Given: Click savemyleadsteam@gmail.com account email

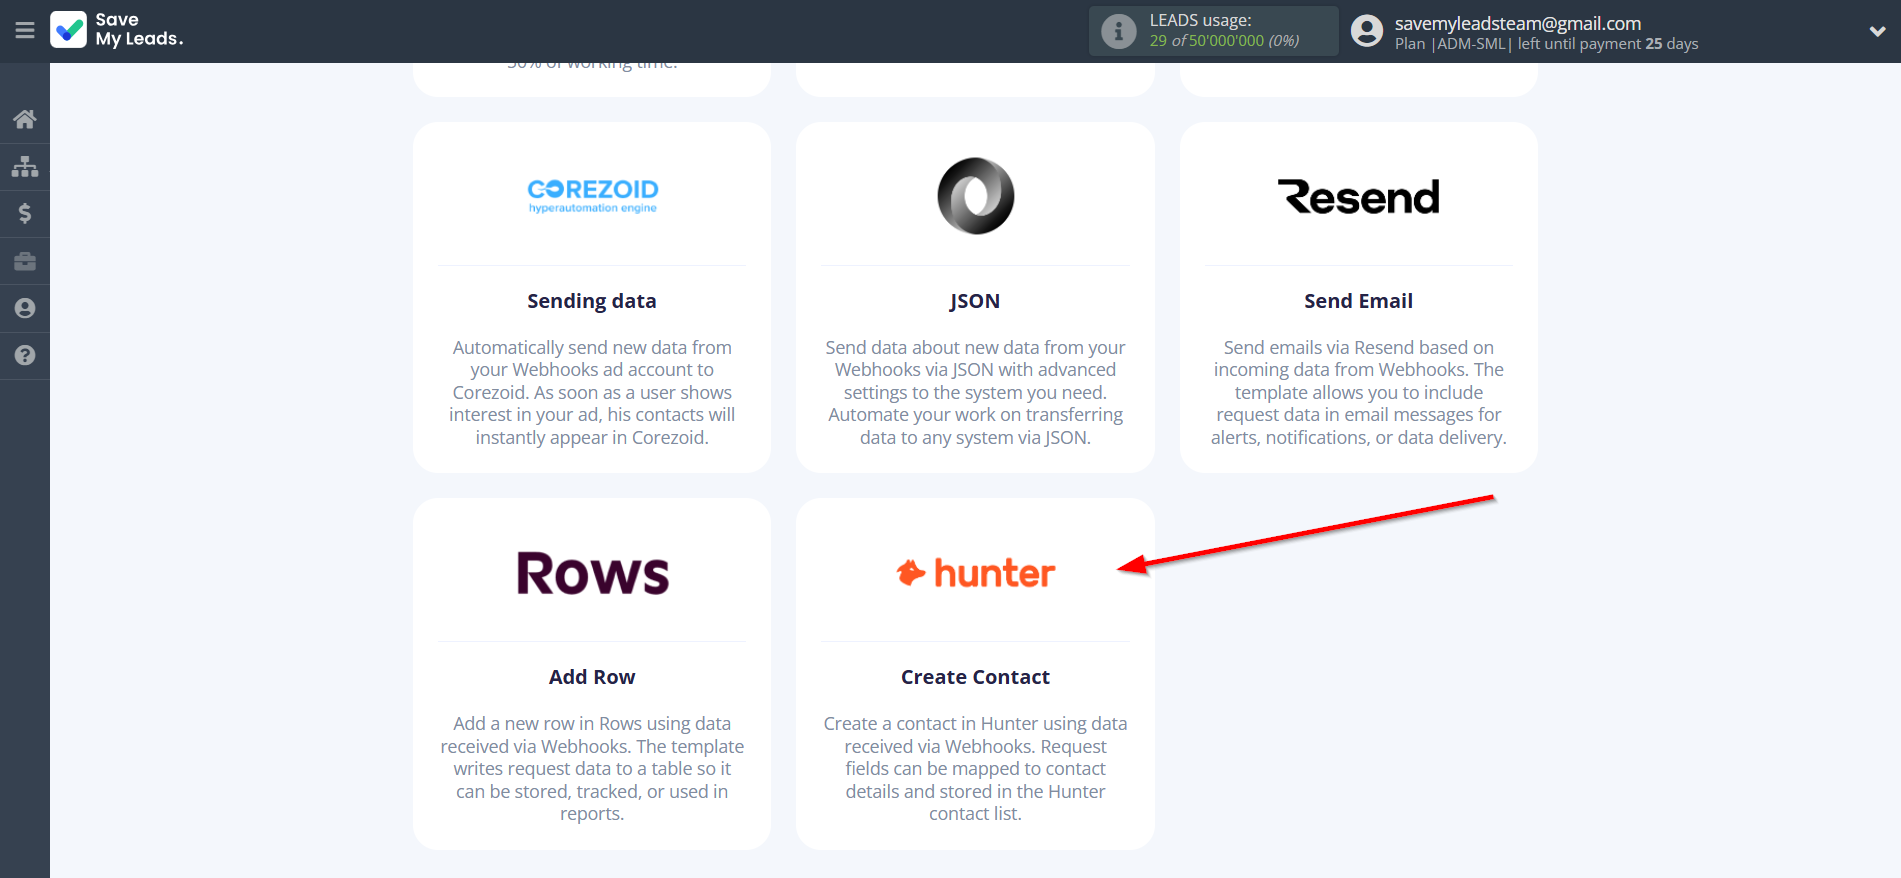Looking at the screenshot, I should click(1517, 23).
